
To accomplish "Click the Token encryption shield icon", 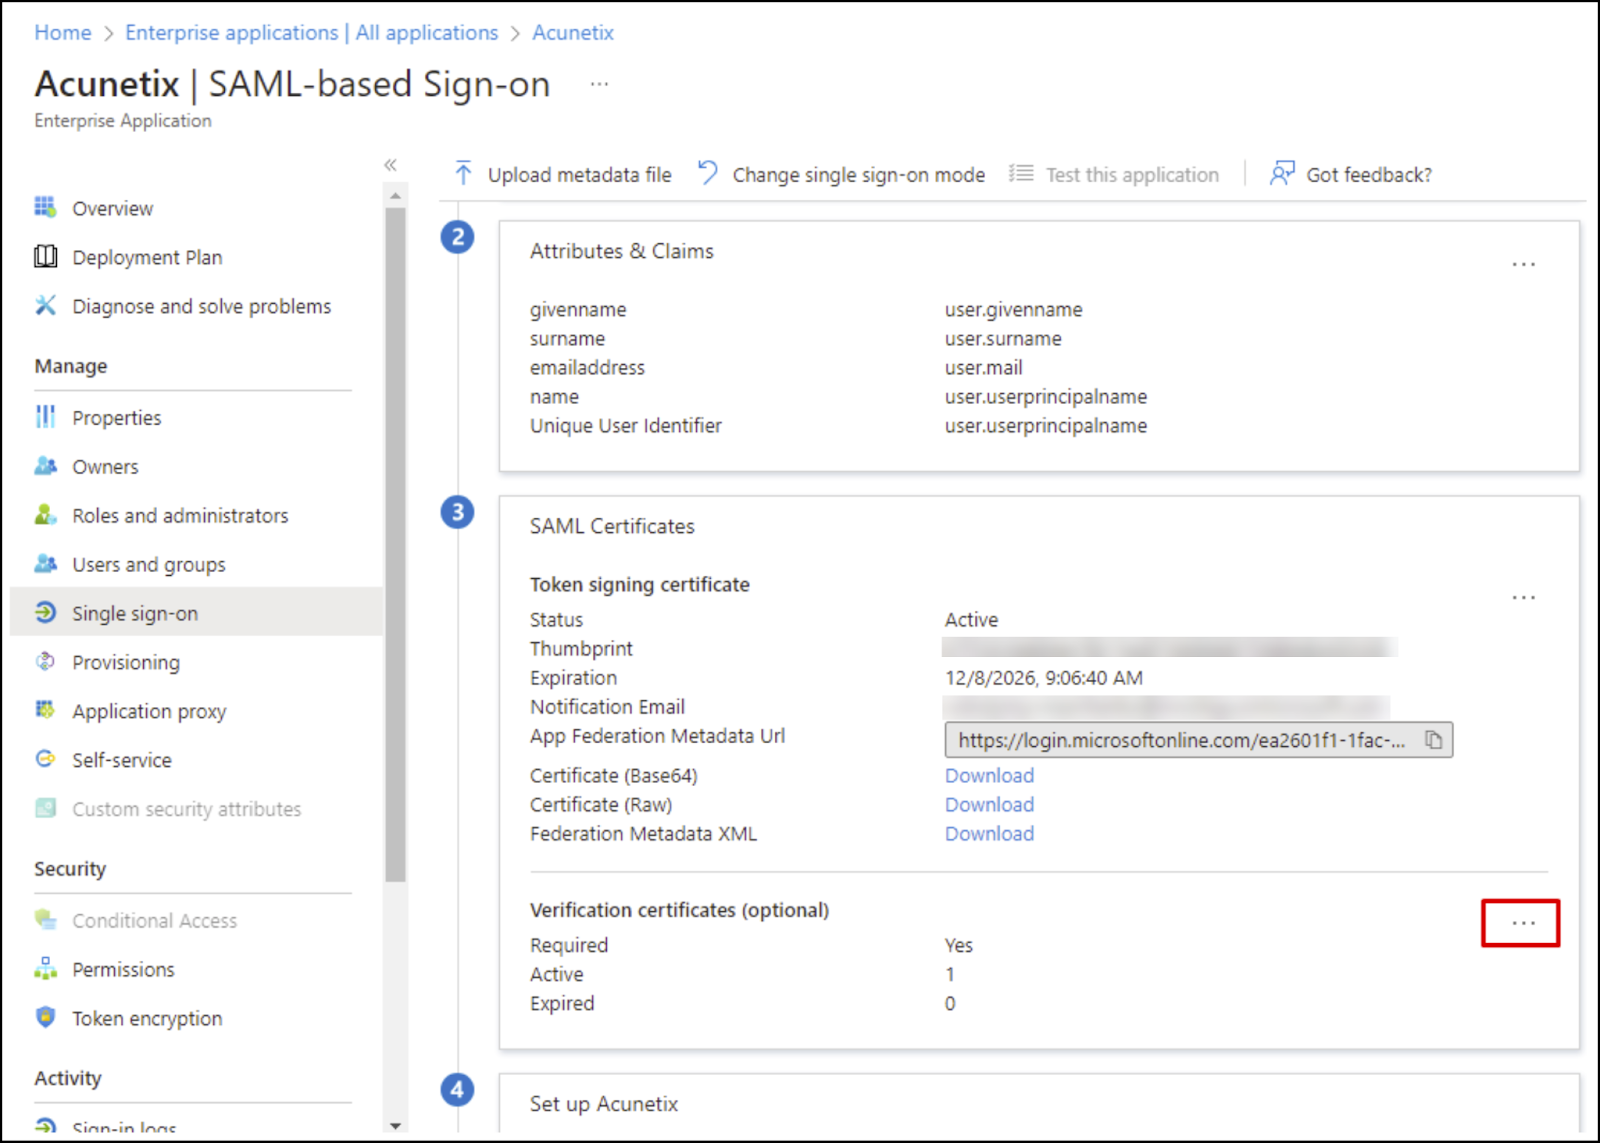I will click(45, 1017).
